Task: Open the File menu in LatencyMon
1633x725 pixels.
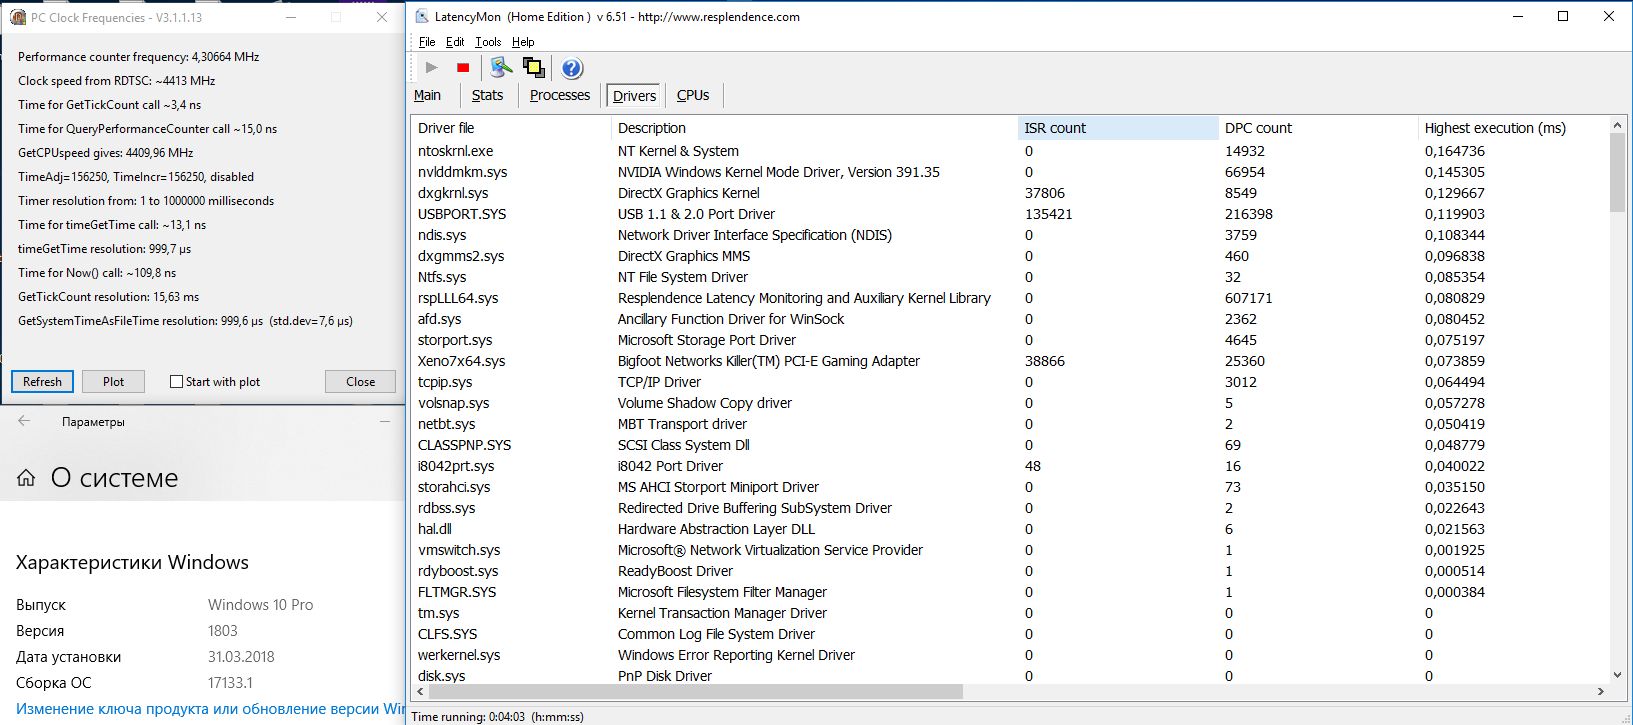Action: click(x=427, y=42)
